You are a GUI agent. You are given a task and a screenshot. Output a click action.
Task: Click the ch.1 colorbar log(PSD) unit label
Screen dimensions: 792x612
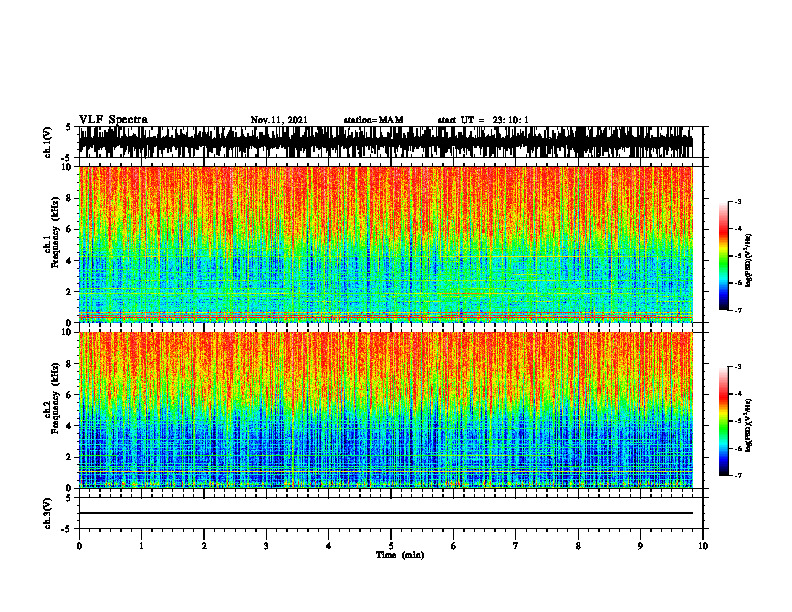click(x=749, y=260)
